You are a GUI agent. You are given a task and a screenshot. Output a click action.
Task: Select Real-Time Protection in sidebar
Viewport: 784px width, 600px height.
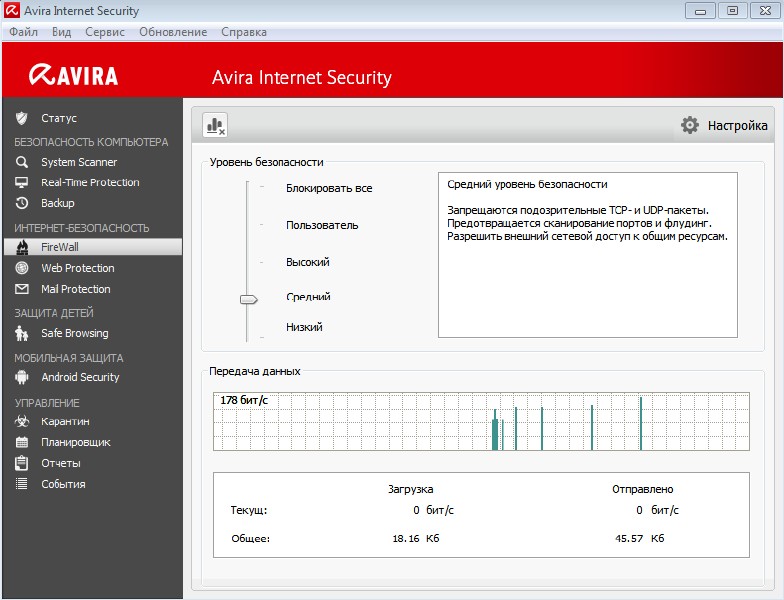point(90,182)
